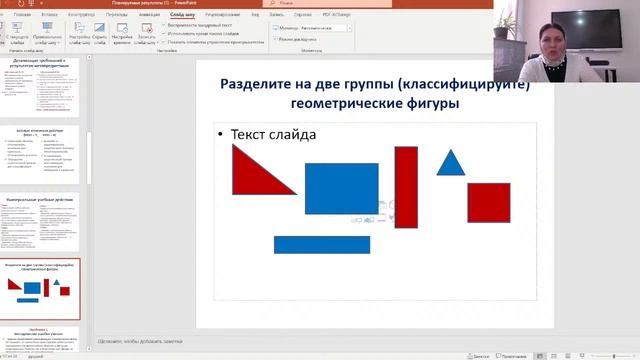The image size is (640, 360).
Task: Select the Слайд-шоу ribbon tab
Action: point(182,15)
